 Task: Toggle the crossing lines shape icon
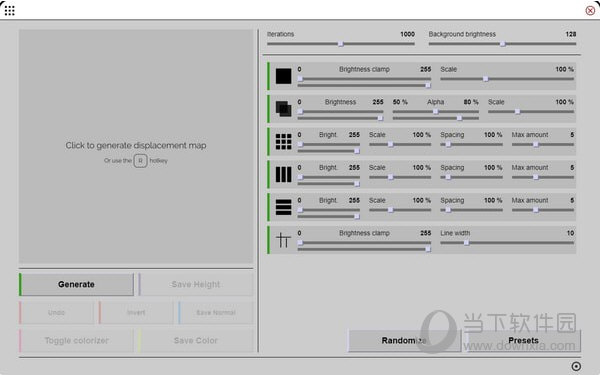click(284, 240)
